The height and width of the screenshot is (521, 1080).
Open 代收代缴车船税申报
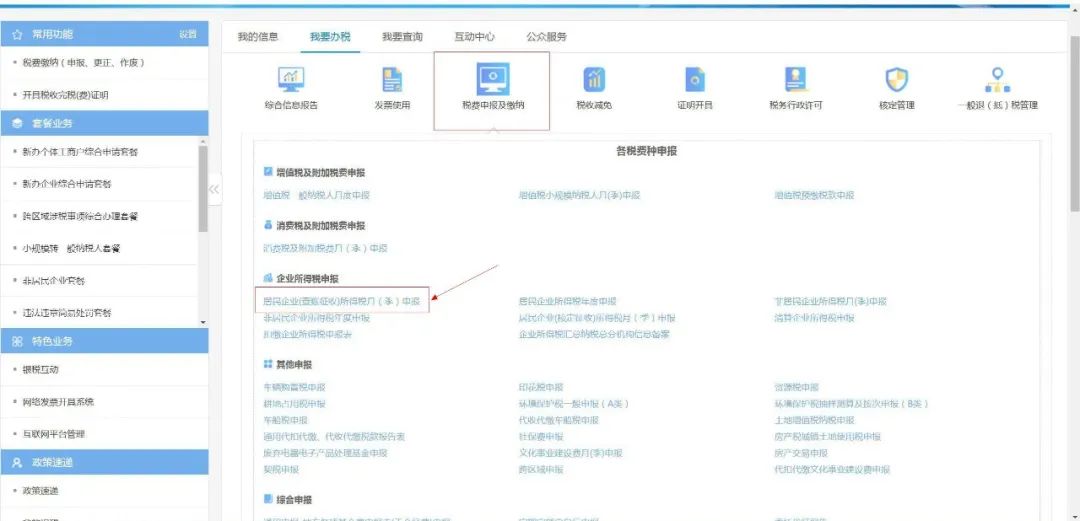559,420
